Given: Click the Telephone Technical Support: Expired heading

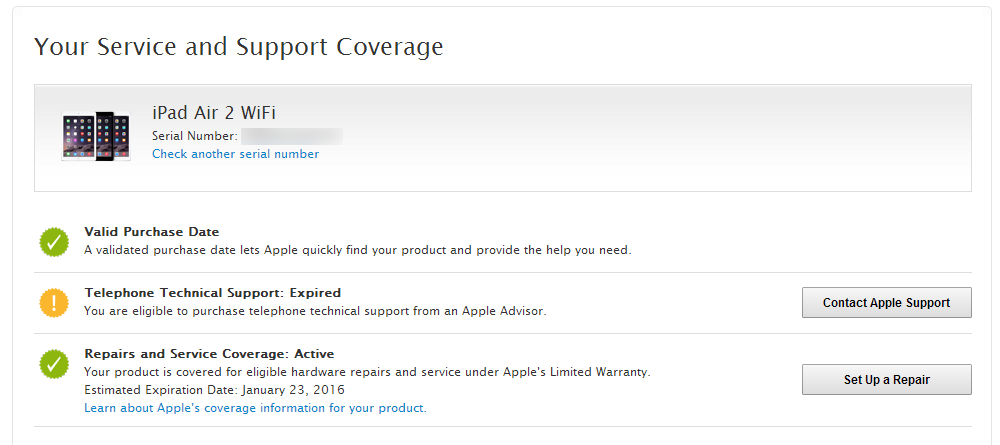Looking at the screenshot, I should click(212, 293).
